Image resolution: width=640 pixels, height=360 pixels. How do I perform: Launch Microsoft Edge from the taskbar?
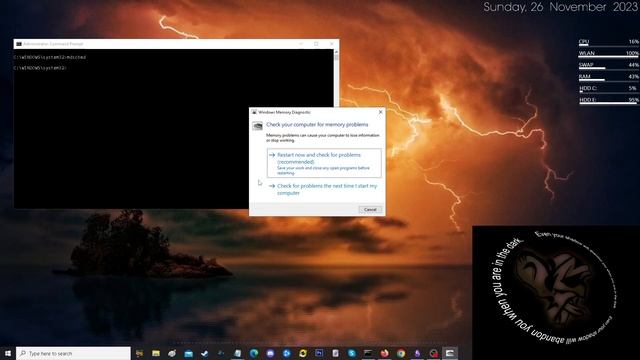pyautogui.click(x=253, y=353)
